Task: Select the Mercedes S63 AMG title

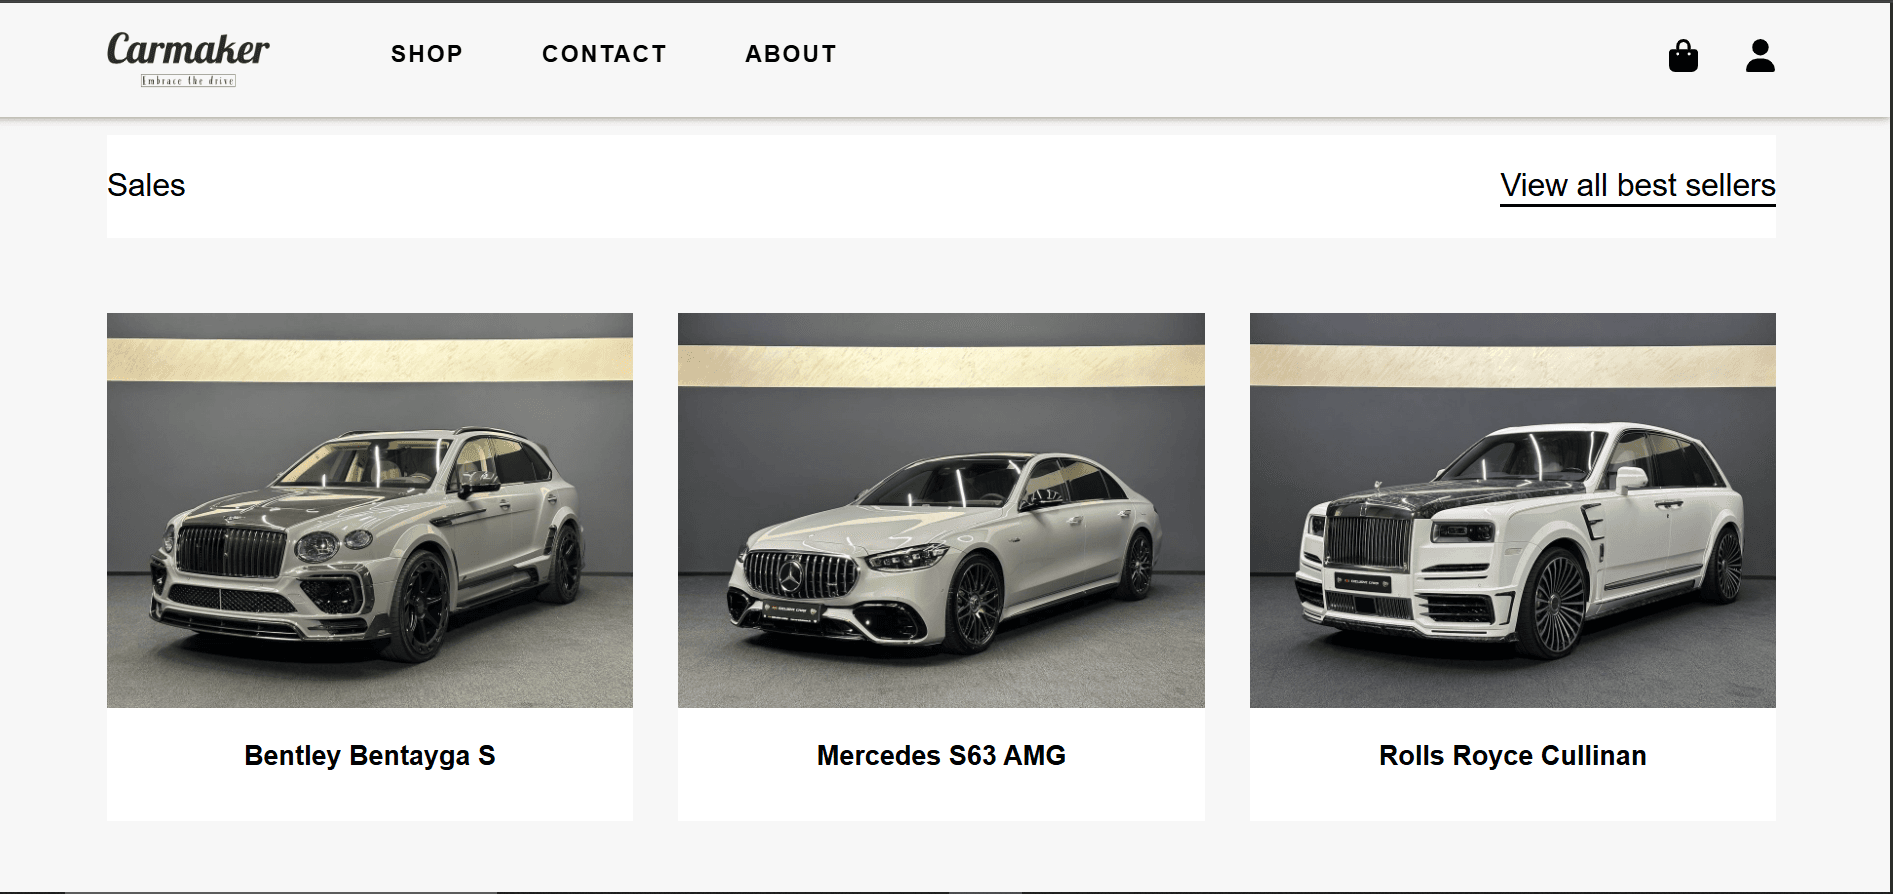Action: [x=941, y=756]
